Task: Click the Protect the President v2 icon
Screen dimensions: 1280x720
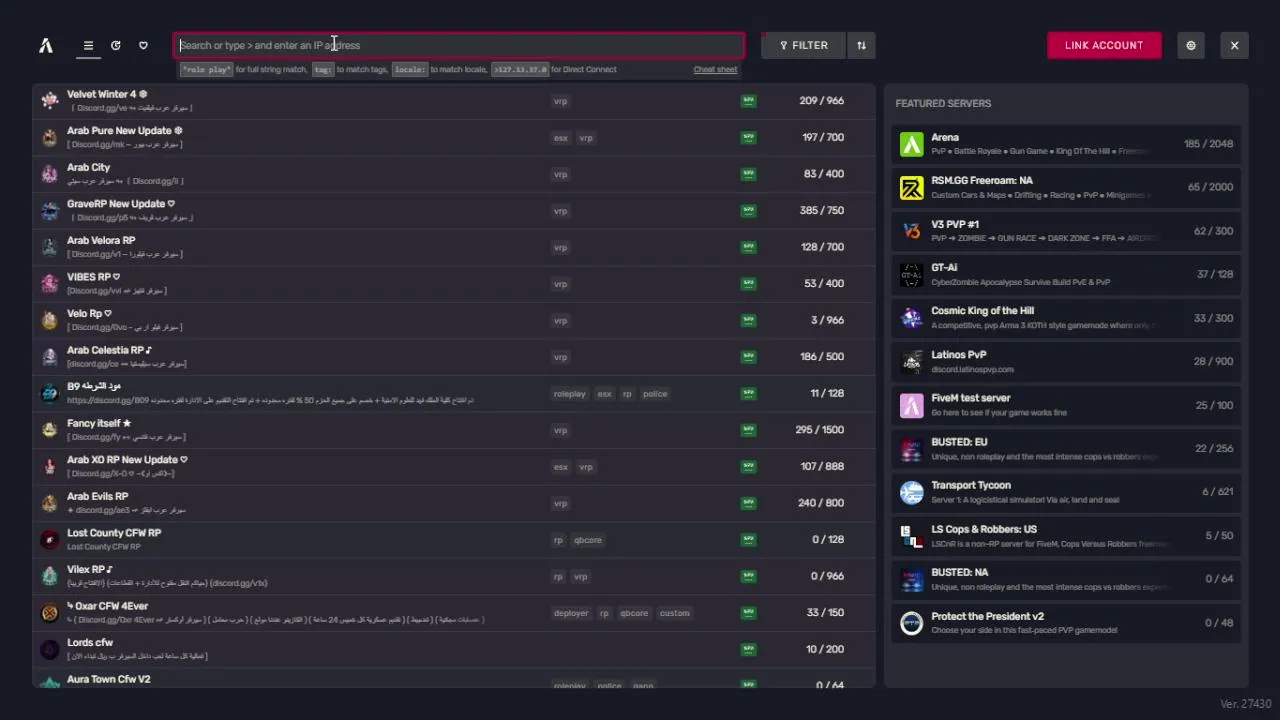Action: 911,623
